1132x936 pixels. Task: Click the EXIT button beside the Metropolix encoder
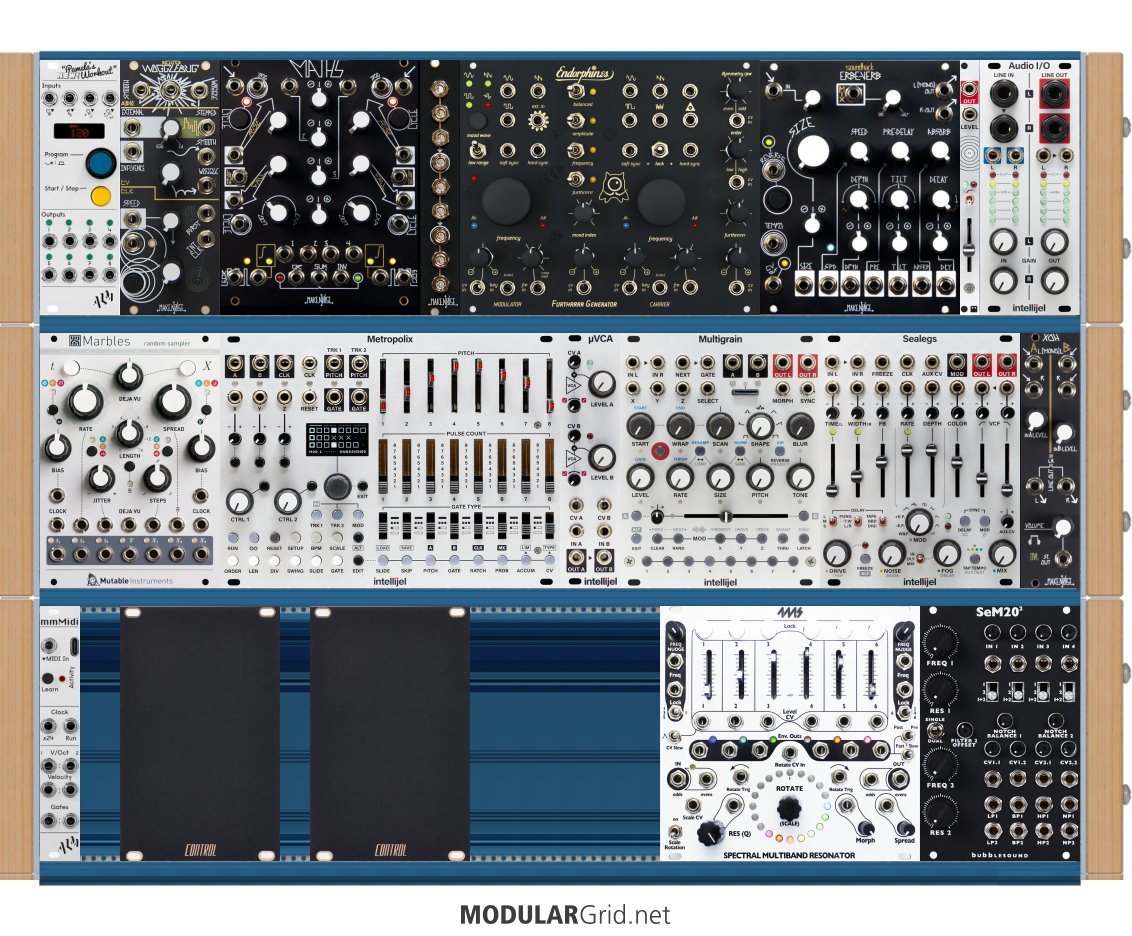click(x=362, y=487)
